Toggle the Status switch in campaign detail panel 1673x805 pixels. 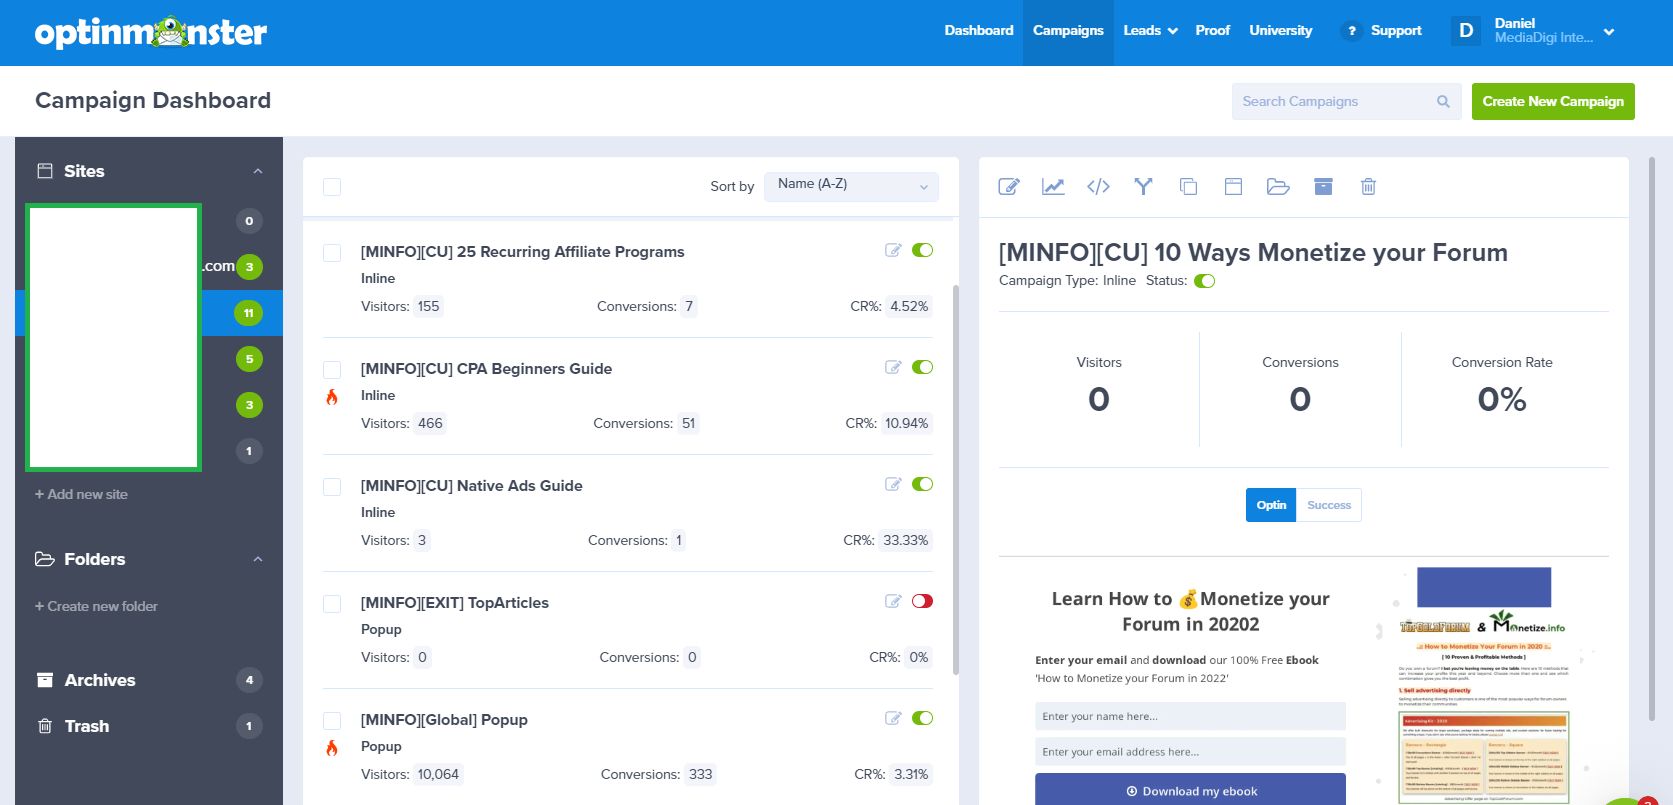click(1205, 281)
